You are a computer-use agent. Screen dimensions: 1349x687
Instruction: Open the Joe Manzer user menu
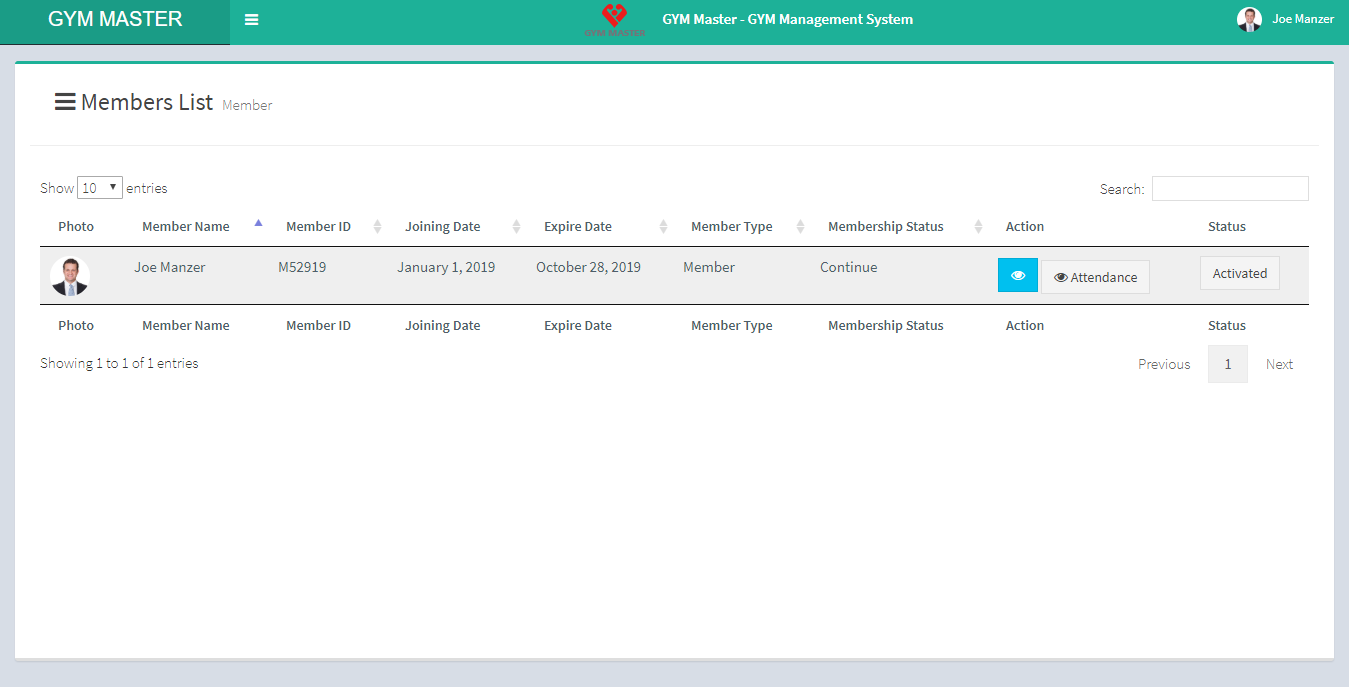1302,19
